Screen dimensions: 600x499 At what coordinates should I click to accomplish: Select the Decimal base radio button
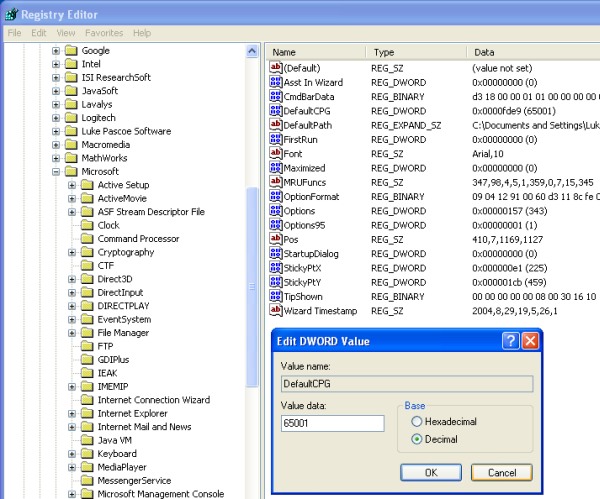pyautogui.click(x=416, y=439)
